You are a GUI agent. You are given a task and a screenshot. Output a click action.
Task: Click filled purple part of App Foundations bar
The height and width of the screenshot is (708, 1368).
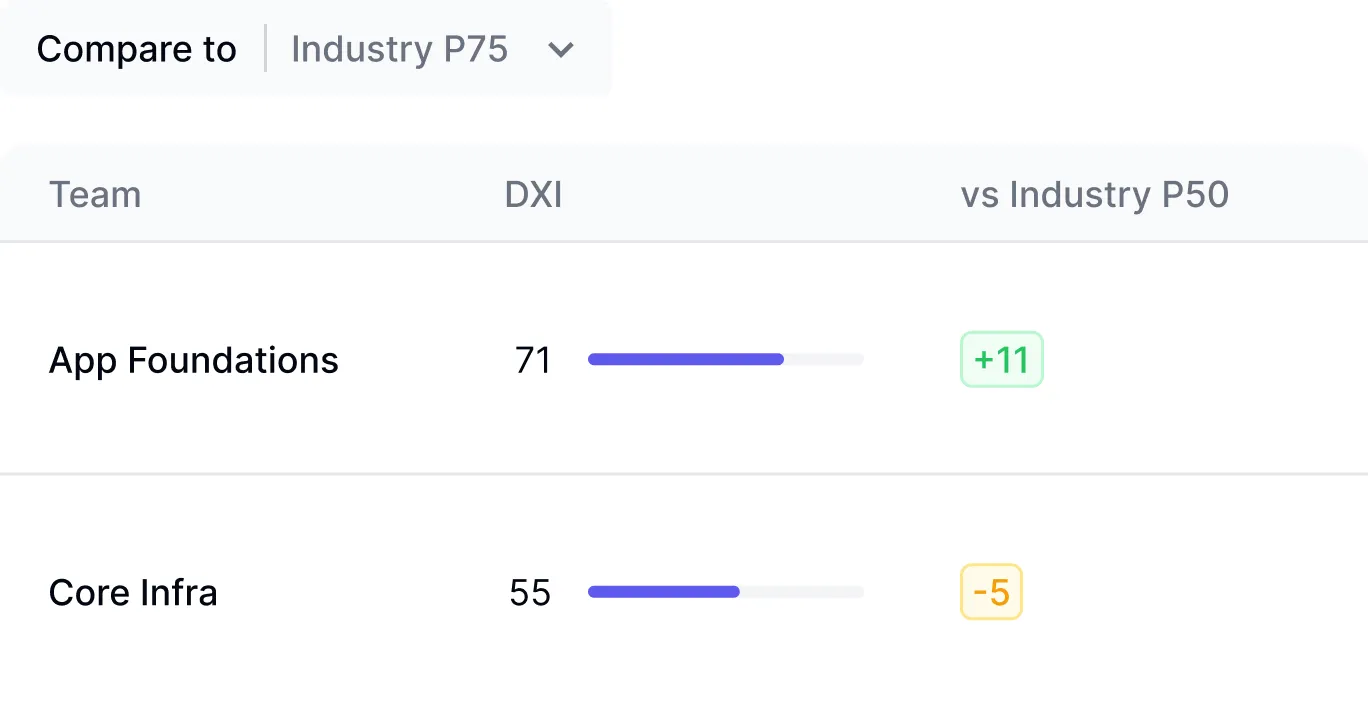685,359
